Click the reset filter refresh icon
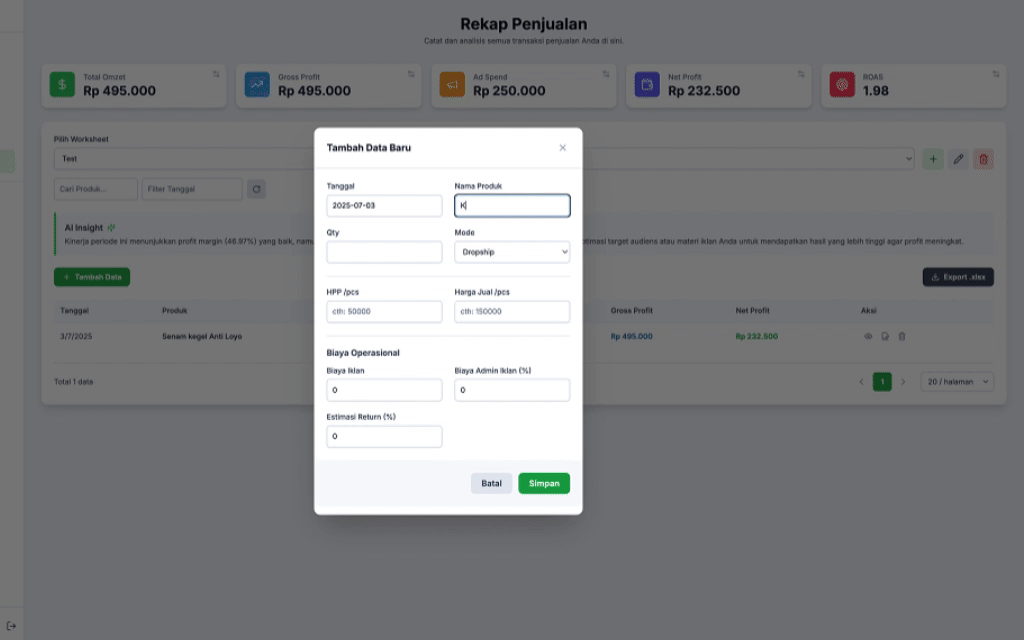Viewport: 1024px width, 640px height. [x=257, y=189]
